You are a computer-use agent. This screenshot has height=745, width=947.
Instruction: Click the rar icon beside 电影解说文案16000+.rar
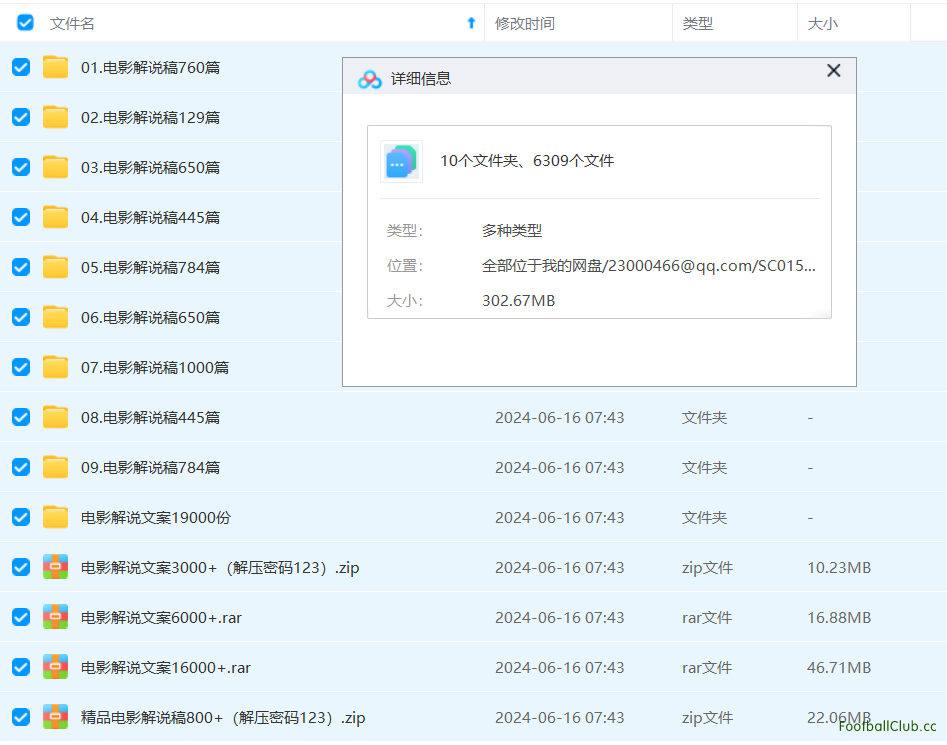point(55,667)
